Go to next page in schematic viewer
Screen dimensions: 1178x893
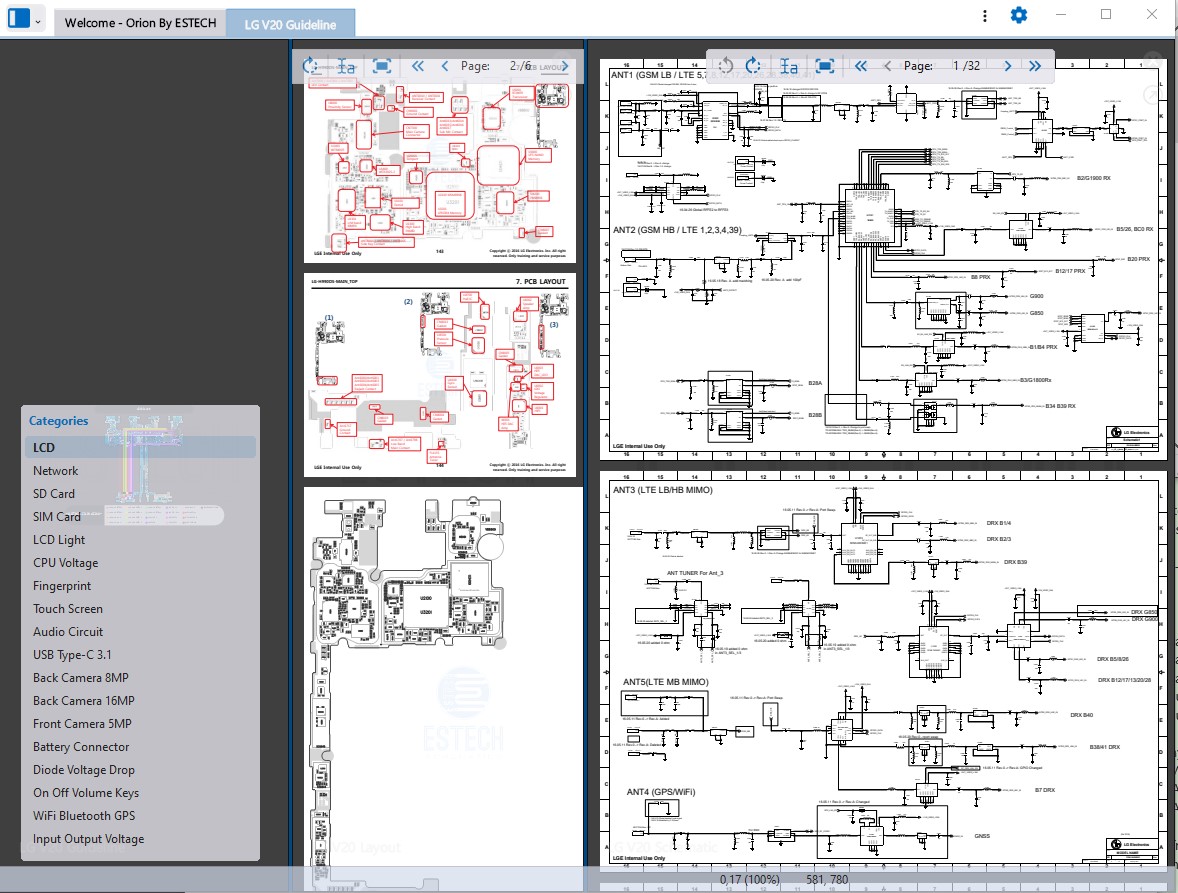tap(1007, 66)
